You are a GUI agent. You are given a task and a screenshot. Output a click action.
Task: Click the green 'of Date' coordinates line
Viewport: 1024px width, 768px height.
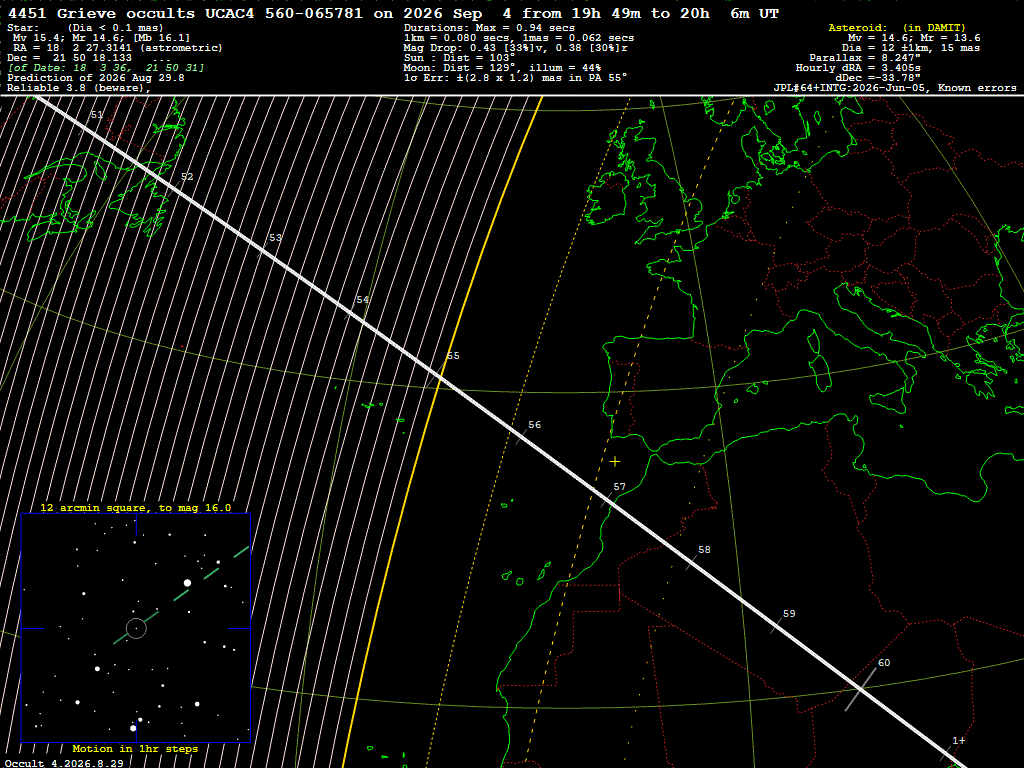tap(106, 68)
